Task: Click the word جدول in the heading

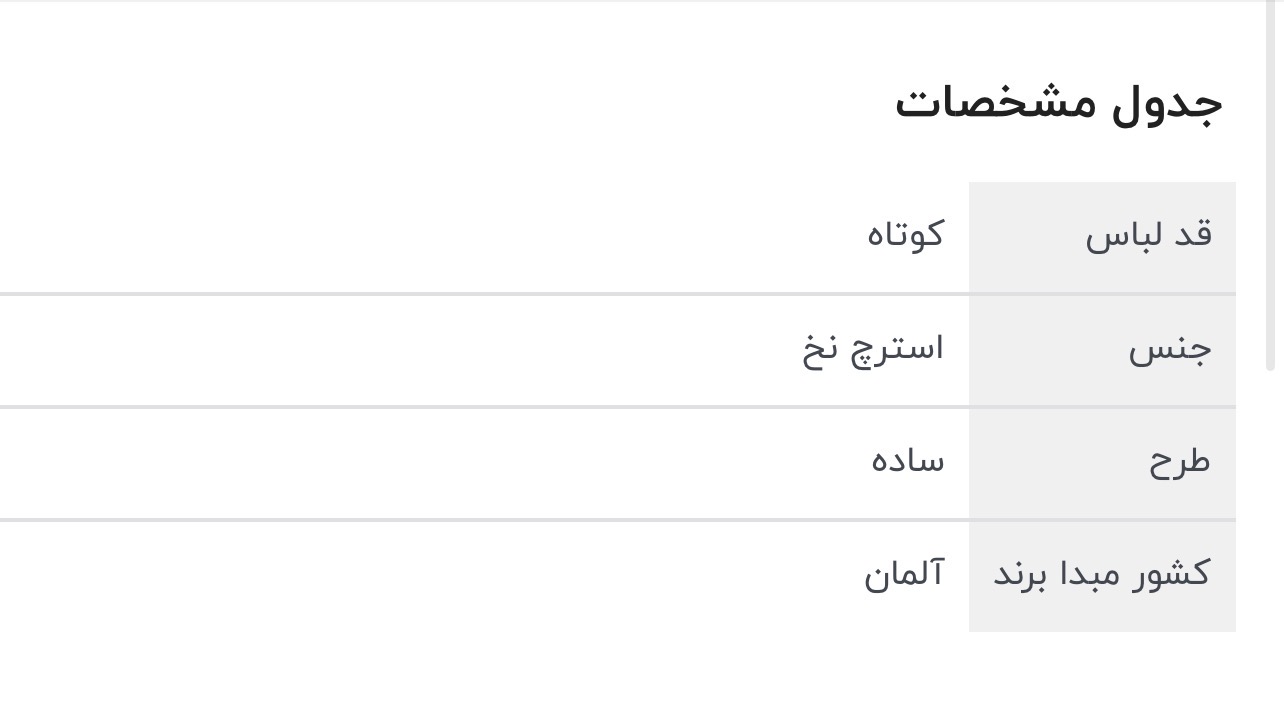Action: (1168, 103)
